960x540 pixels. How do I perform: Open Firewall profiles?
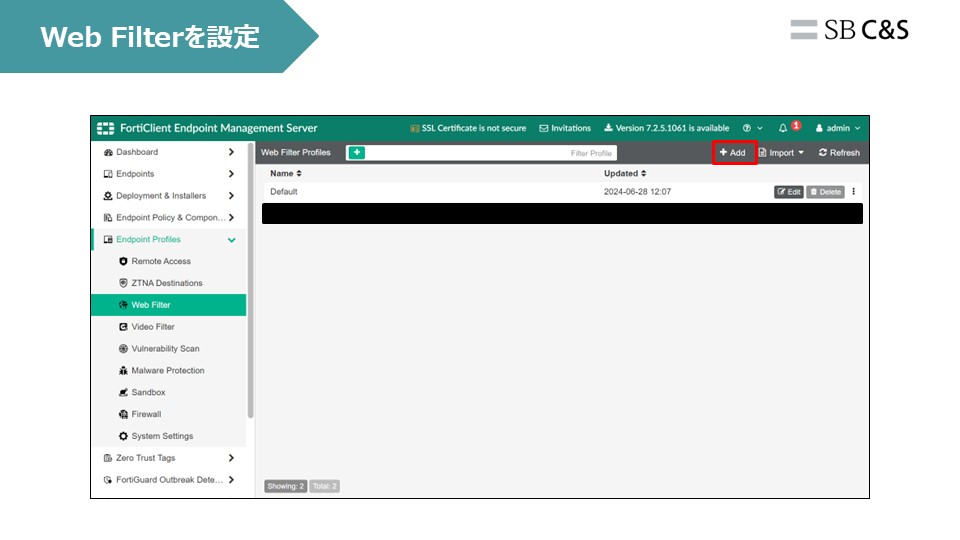[146, 414]
